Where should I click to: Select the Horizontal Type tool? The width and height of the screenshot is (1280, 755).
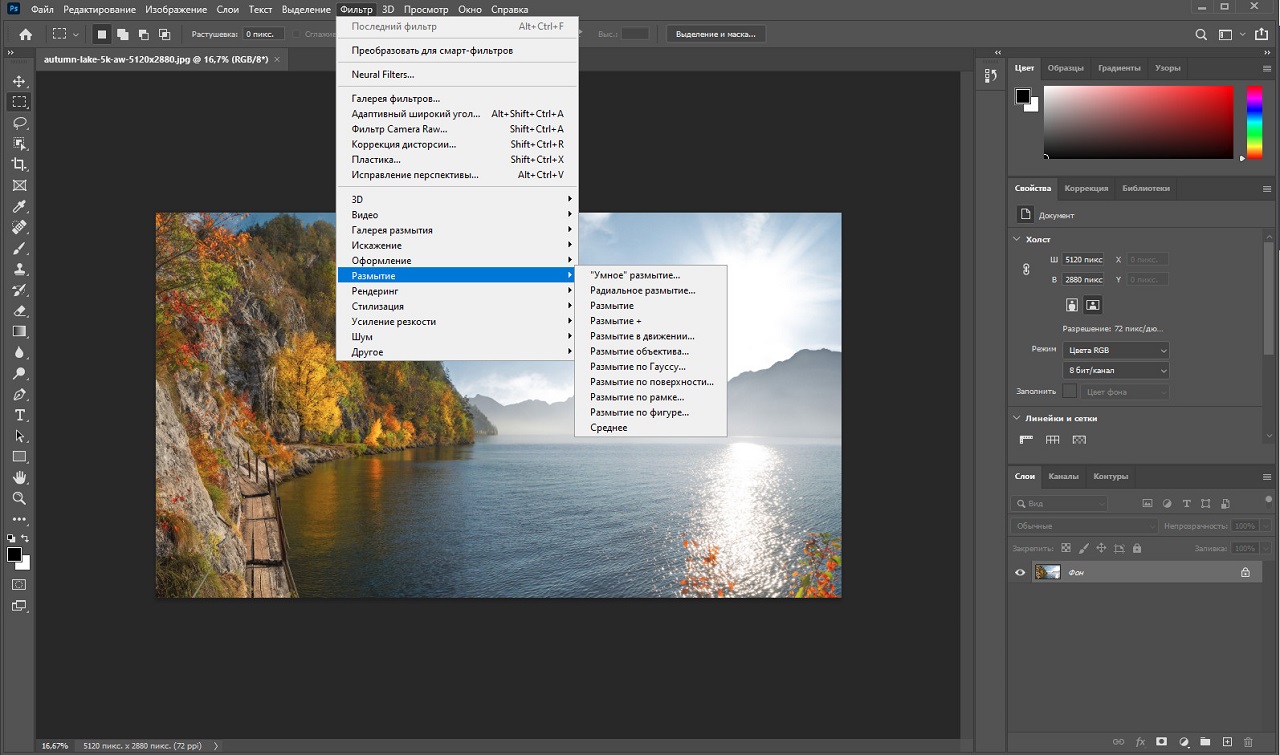pyautogui.click(x=19, y=415)
